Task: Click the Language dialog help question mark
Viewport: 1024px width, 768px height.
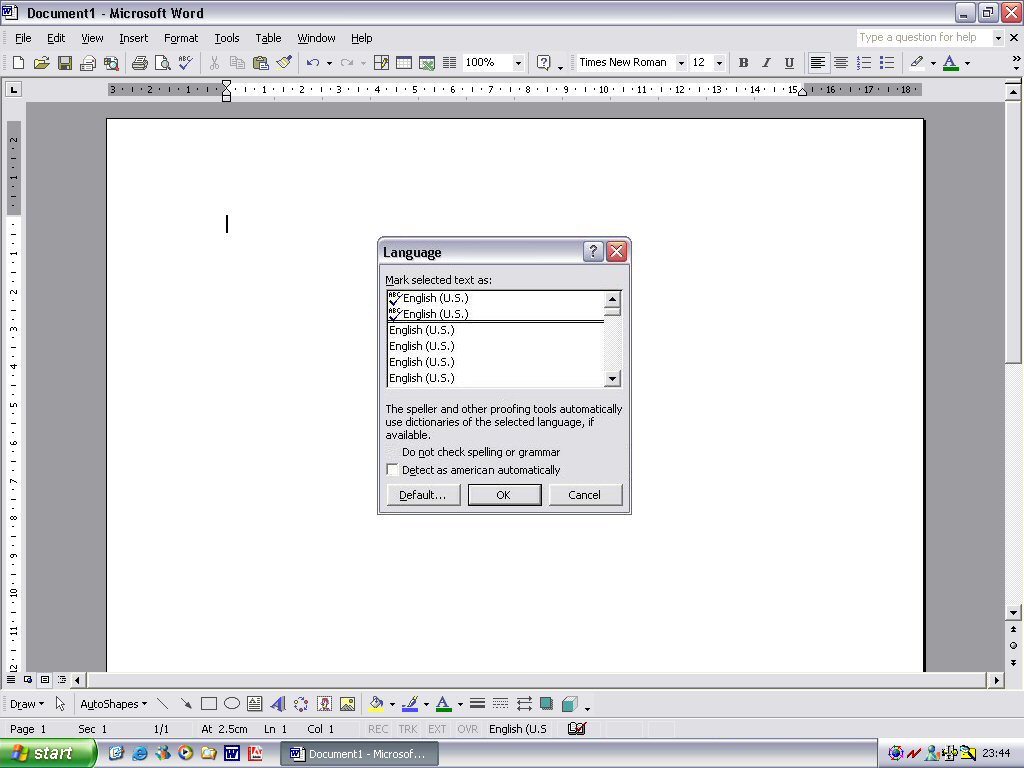Action: point(592,251)
